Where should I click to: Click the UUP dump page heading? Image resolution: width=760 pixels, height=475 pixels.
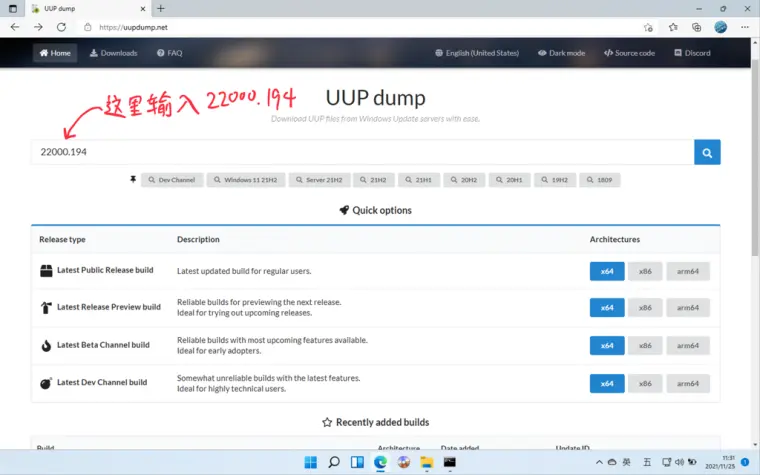(376, 98)
